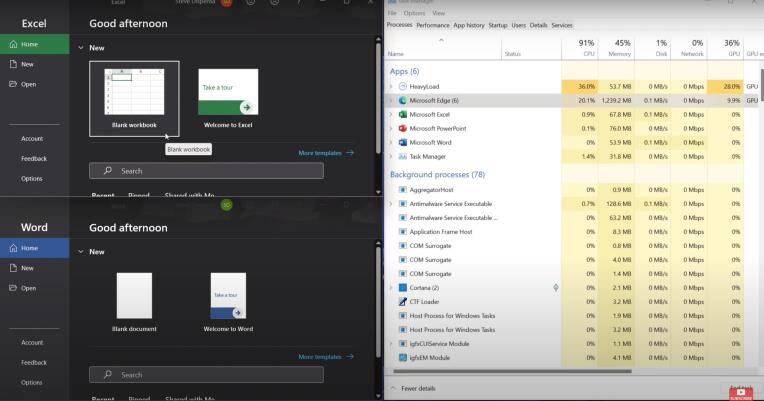Click the search magnifier icon in Excel
764x401 pixels.
(108, 171)
